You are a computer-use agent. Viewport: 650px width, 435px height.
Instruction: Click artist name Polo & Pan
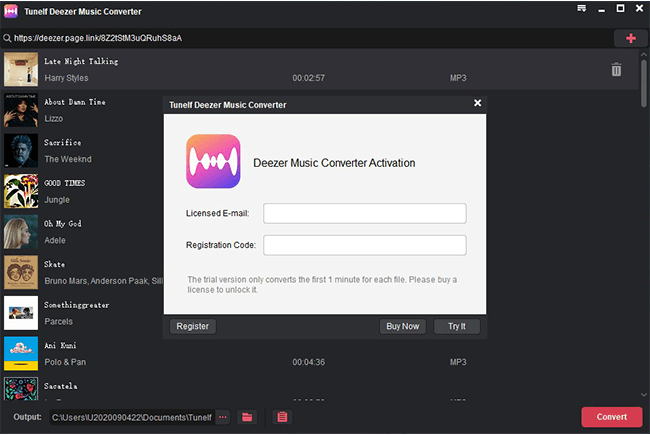pos(65,362)
